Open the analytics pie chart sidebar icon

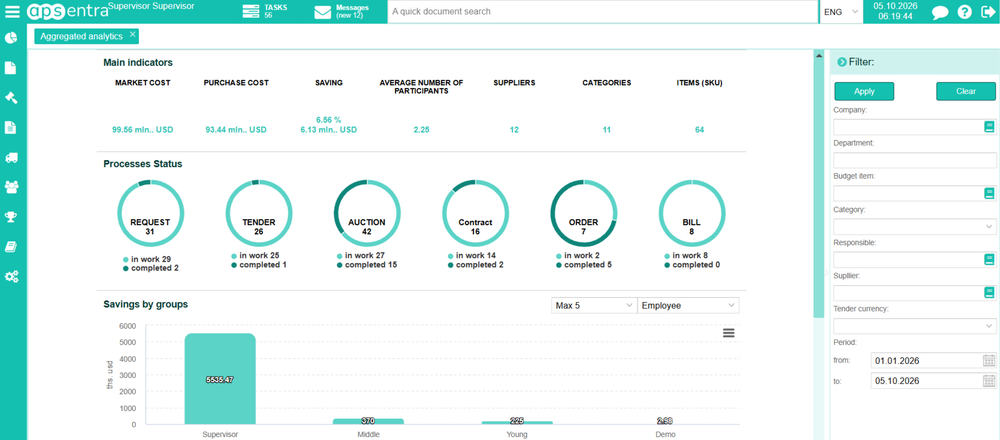(x=11, y=38)
